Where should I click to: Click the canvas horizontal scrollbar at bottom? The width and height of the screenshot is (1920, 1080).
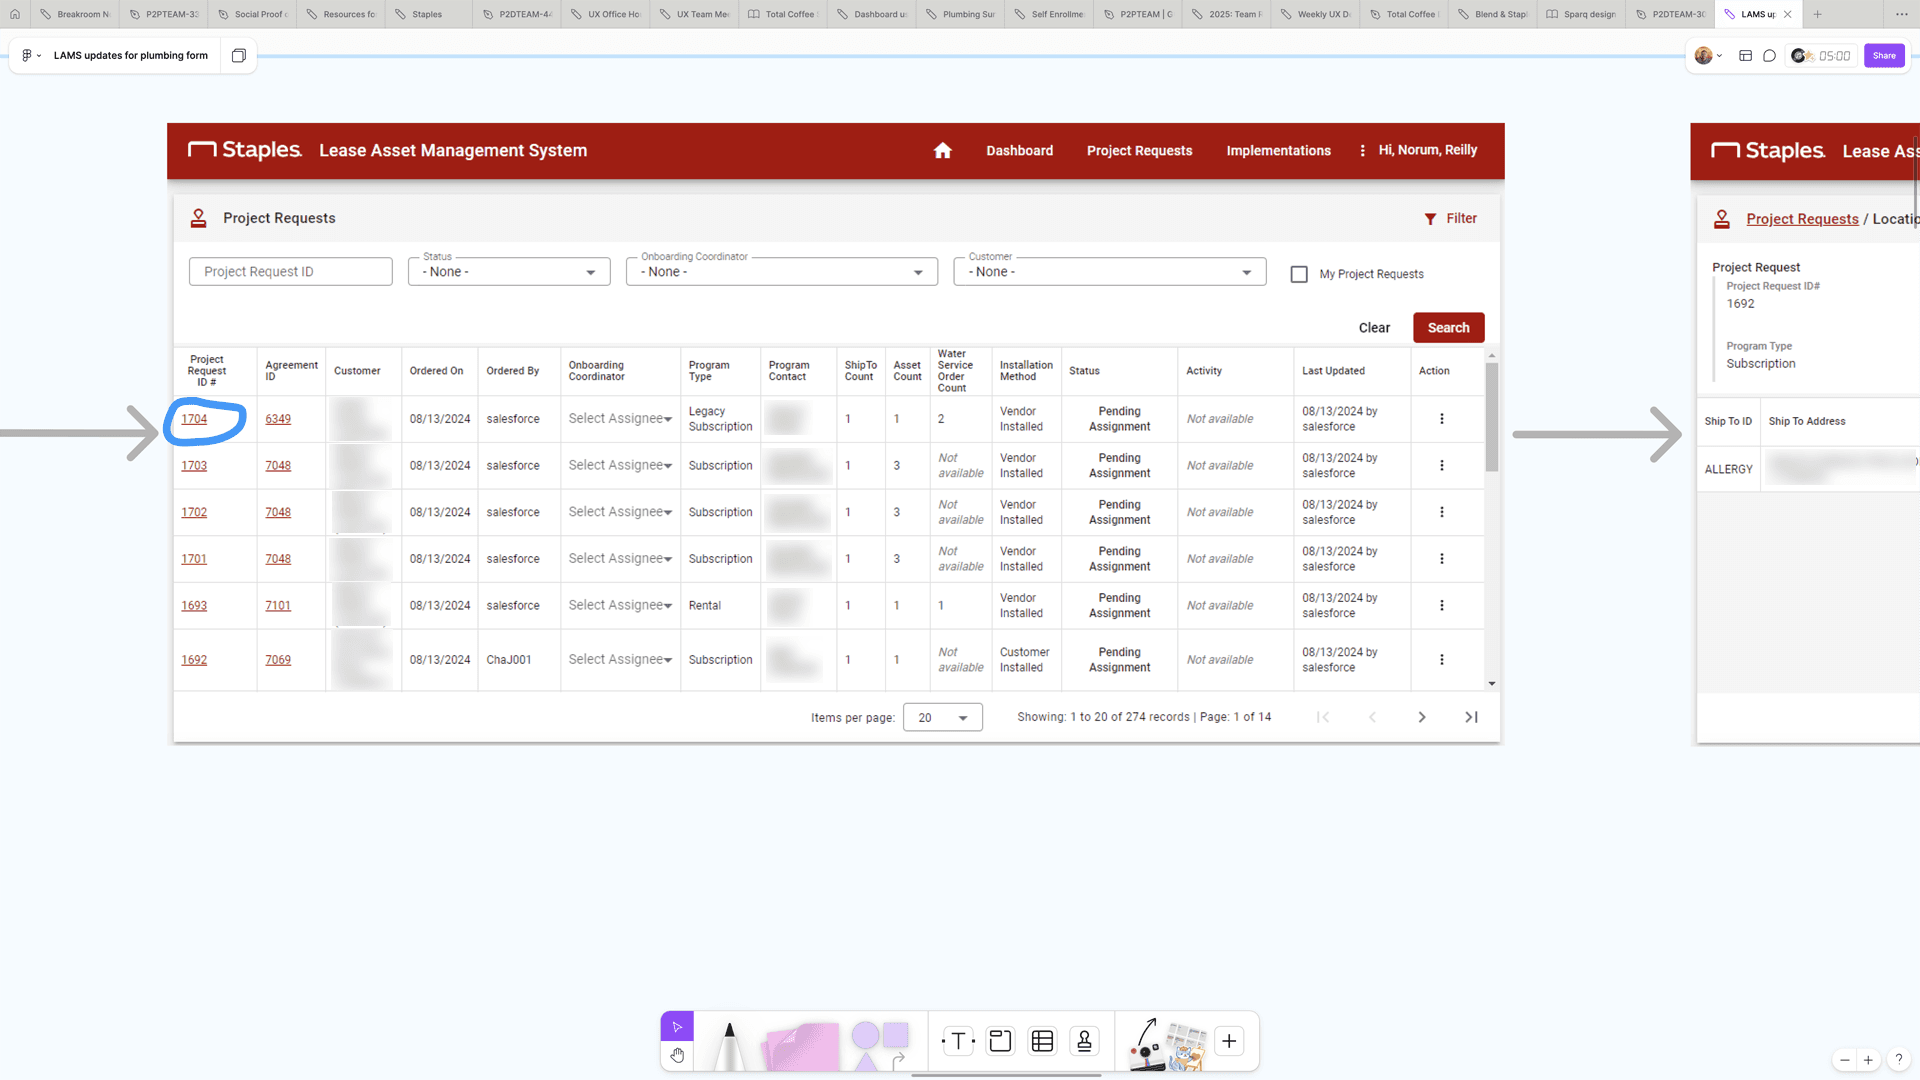1006,1076
